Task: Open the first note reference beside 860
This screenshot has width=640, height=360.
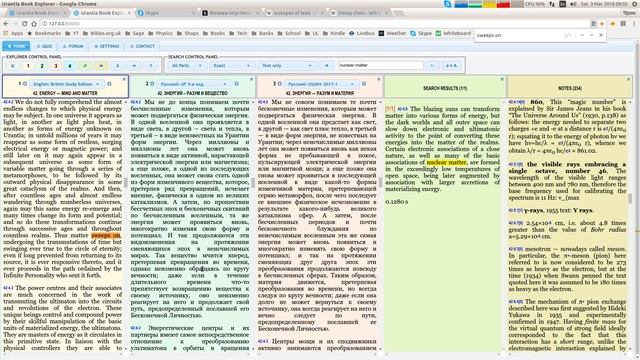Action: [517, 102]
